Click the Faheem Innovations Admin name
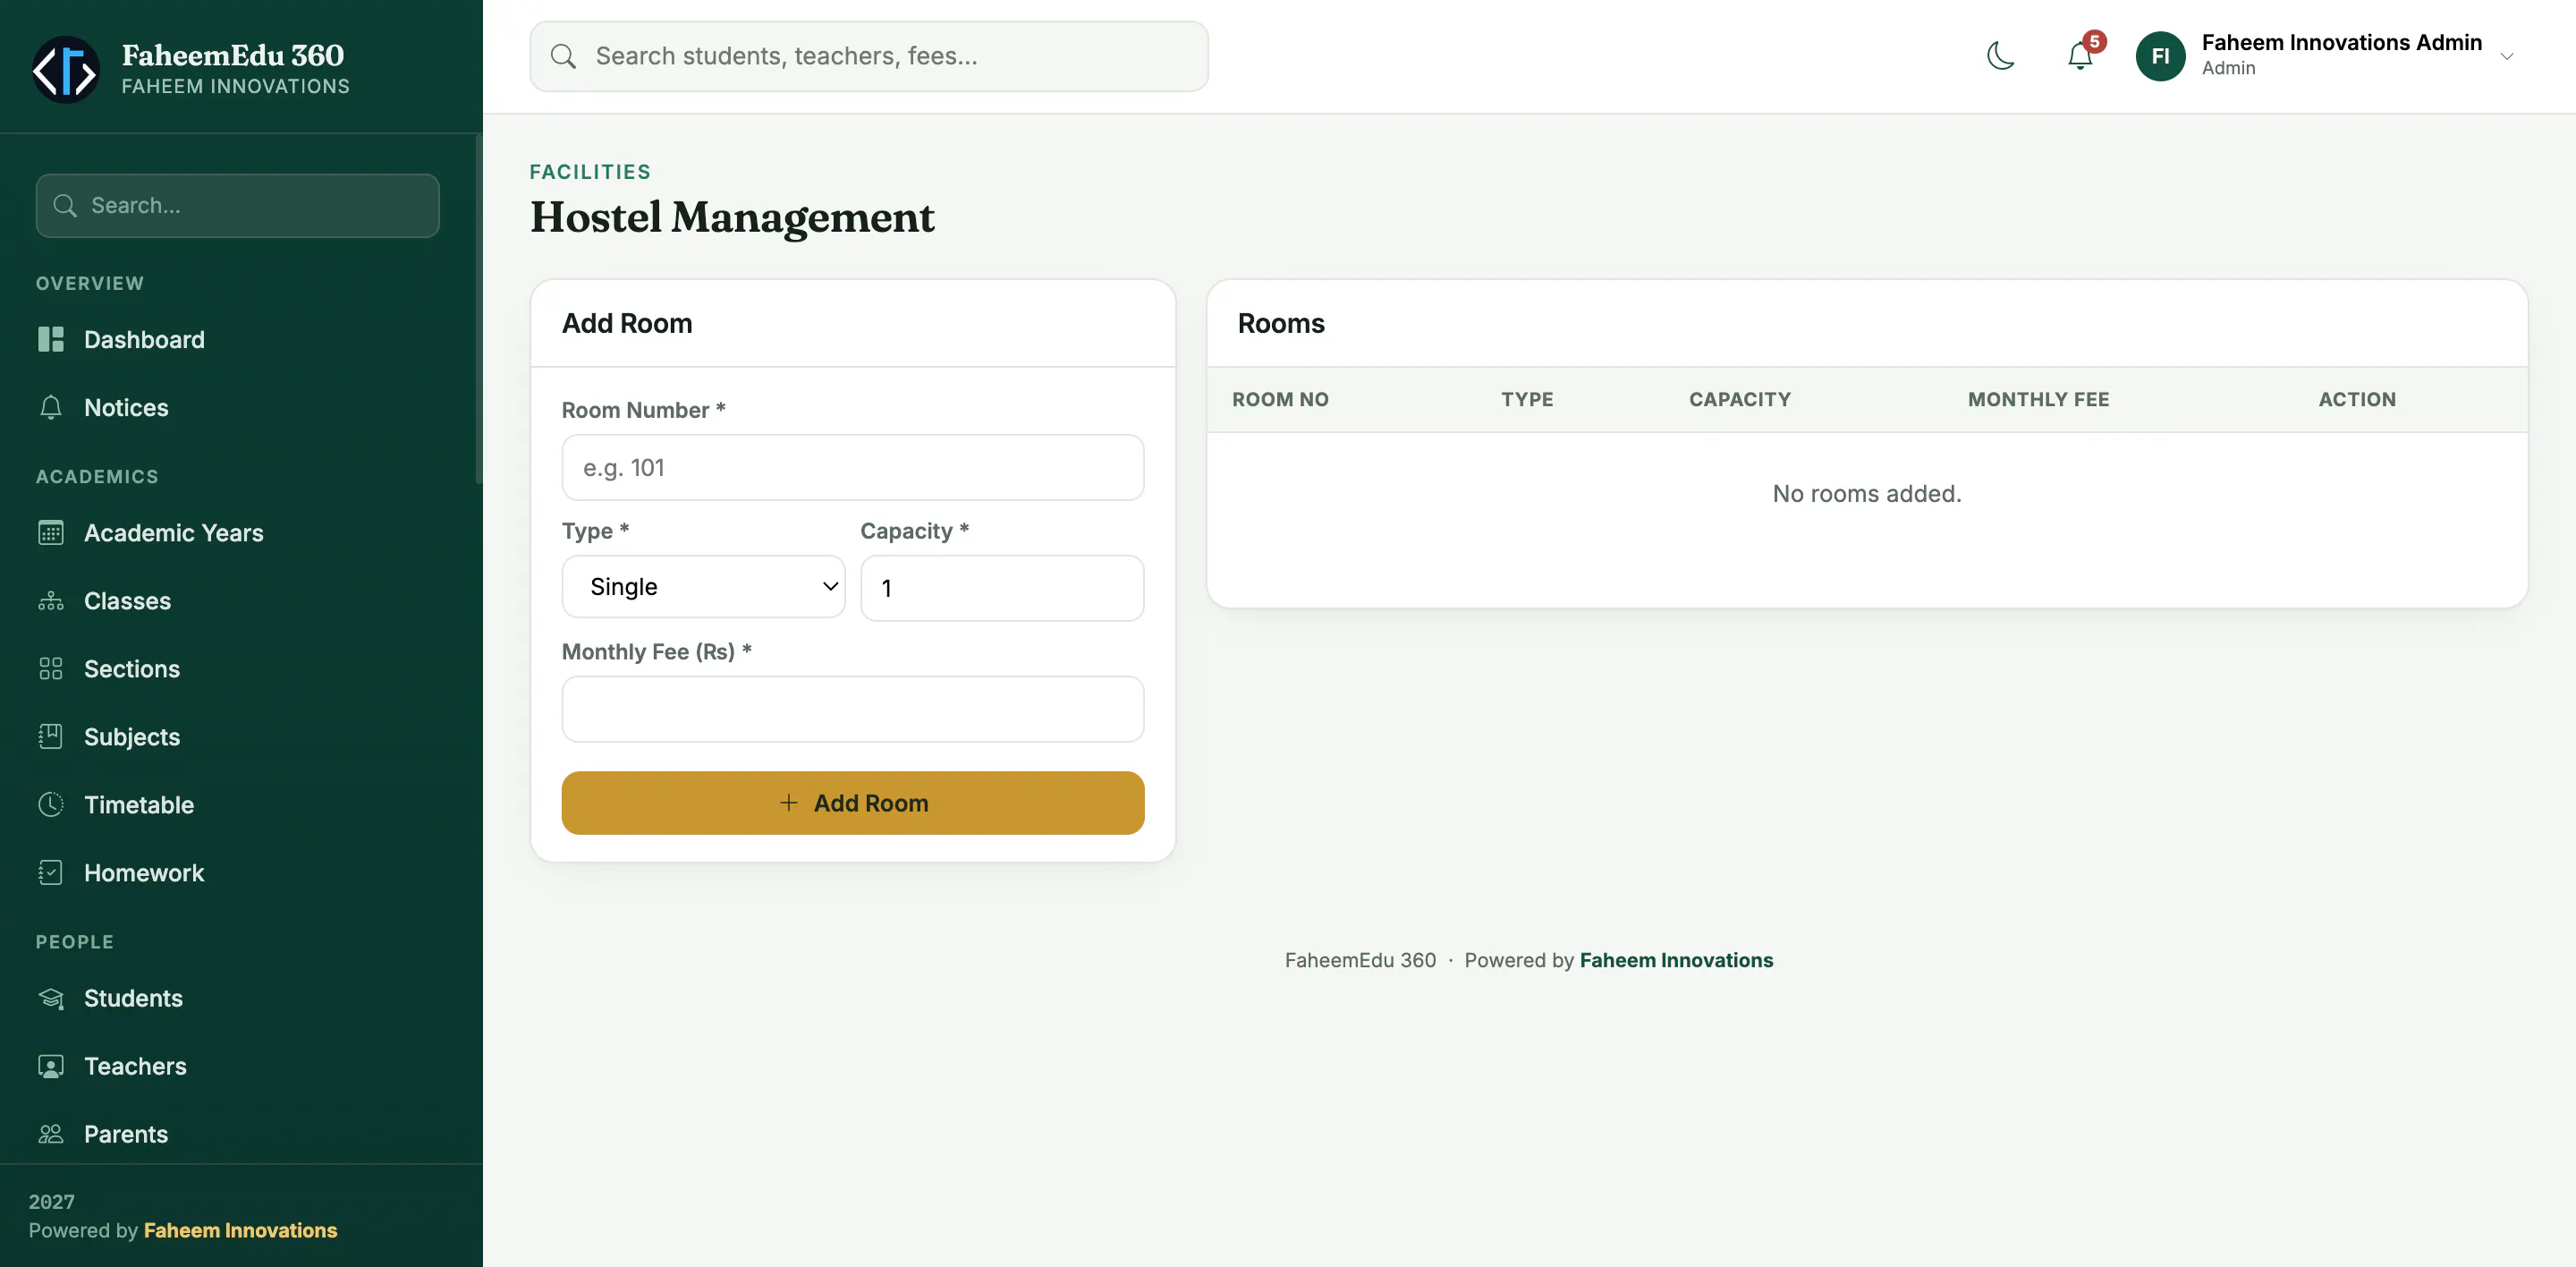The image size is (2576, 1267). coord(2341,42)
